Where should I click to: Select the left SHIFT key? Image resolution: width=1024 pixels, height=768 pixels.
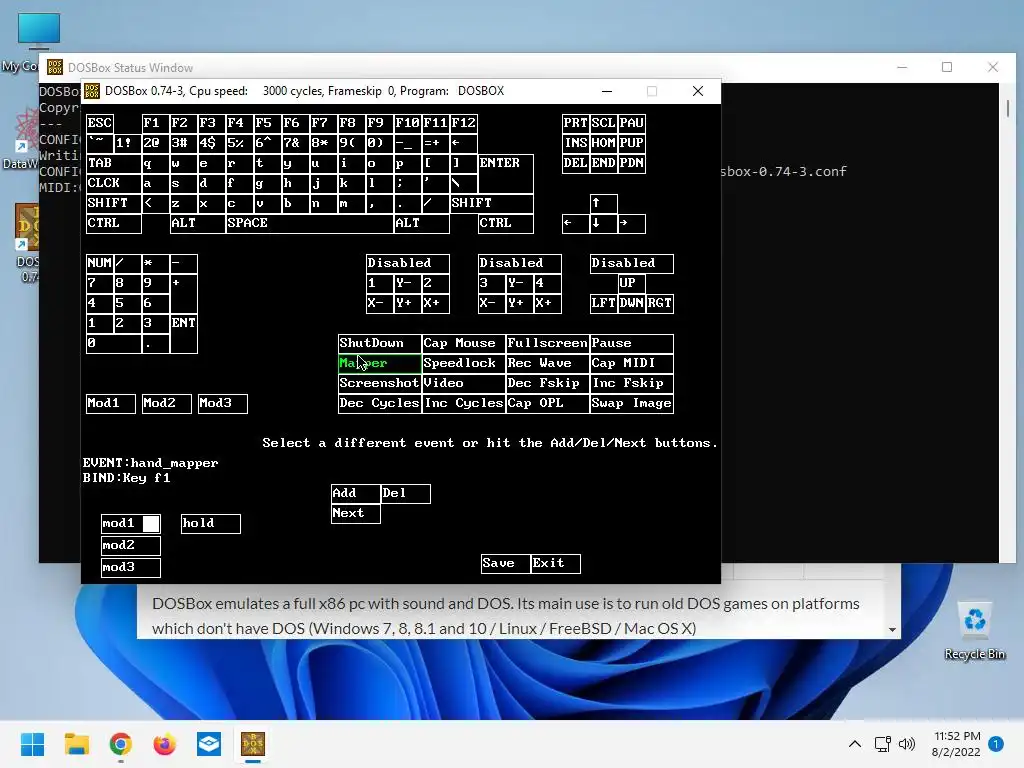pos(114,204)
